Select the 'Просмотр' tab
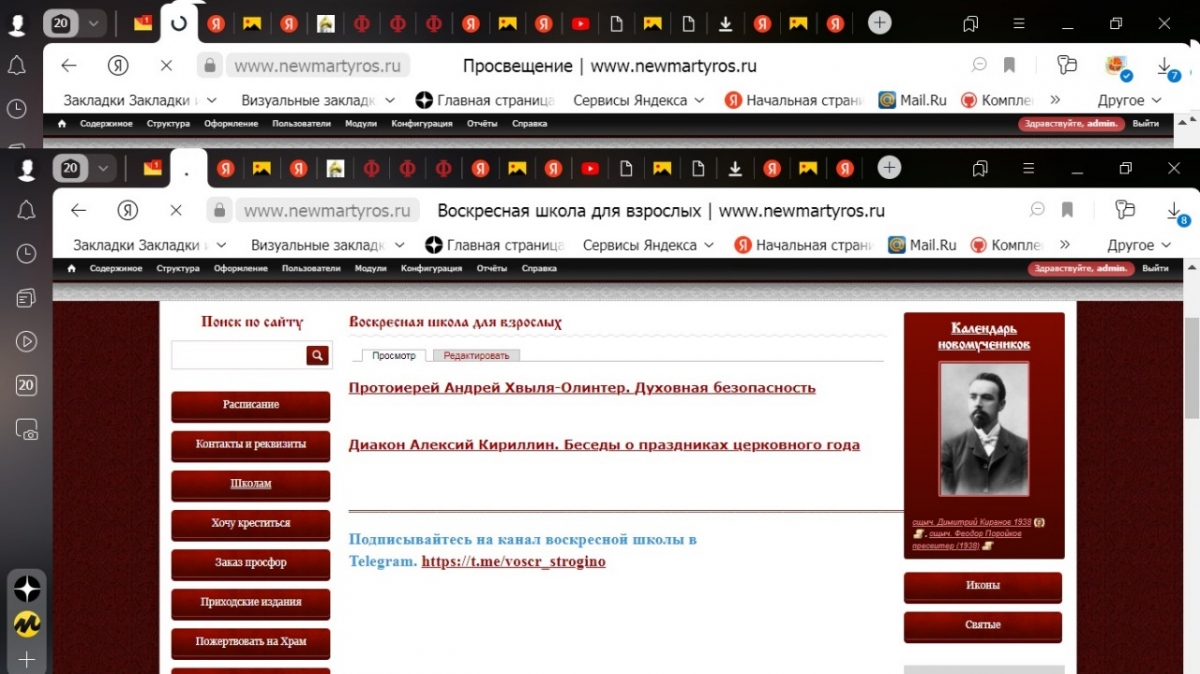This screenshot has width=1200, height=674. pyautogui.click(x=393, y=355)
